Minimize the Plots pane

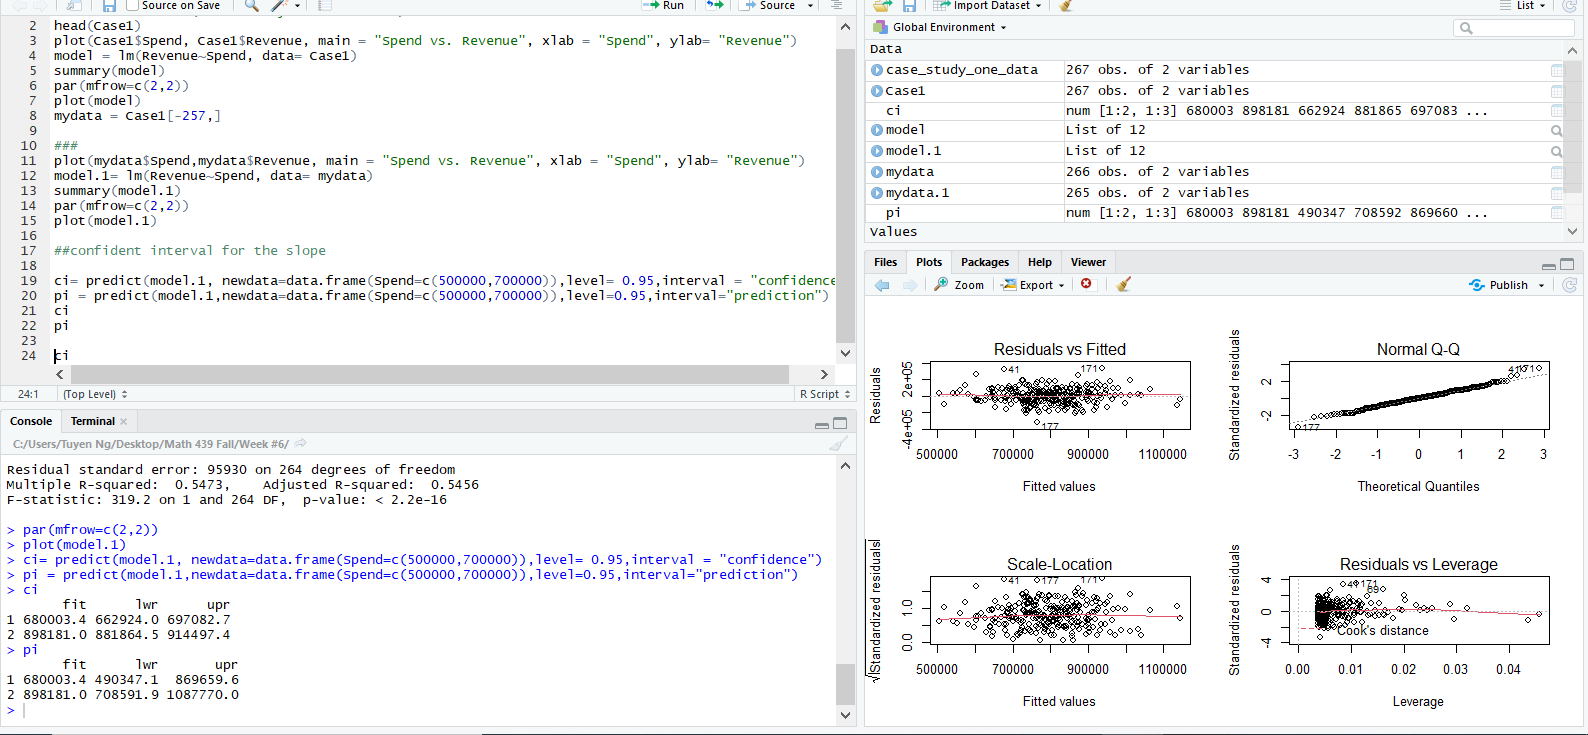(1549, 265)
